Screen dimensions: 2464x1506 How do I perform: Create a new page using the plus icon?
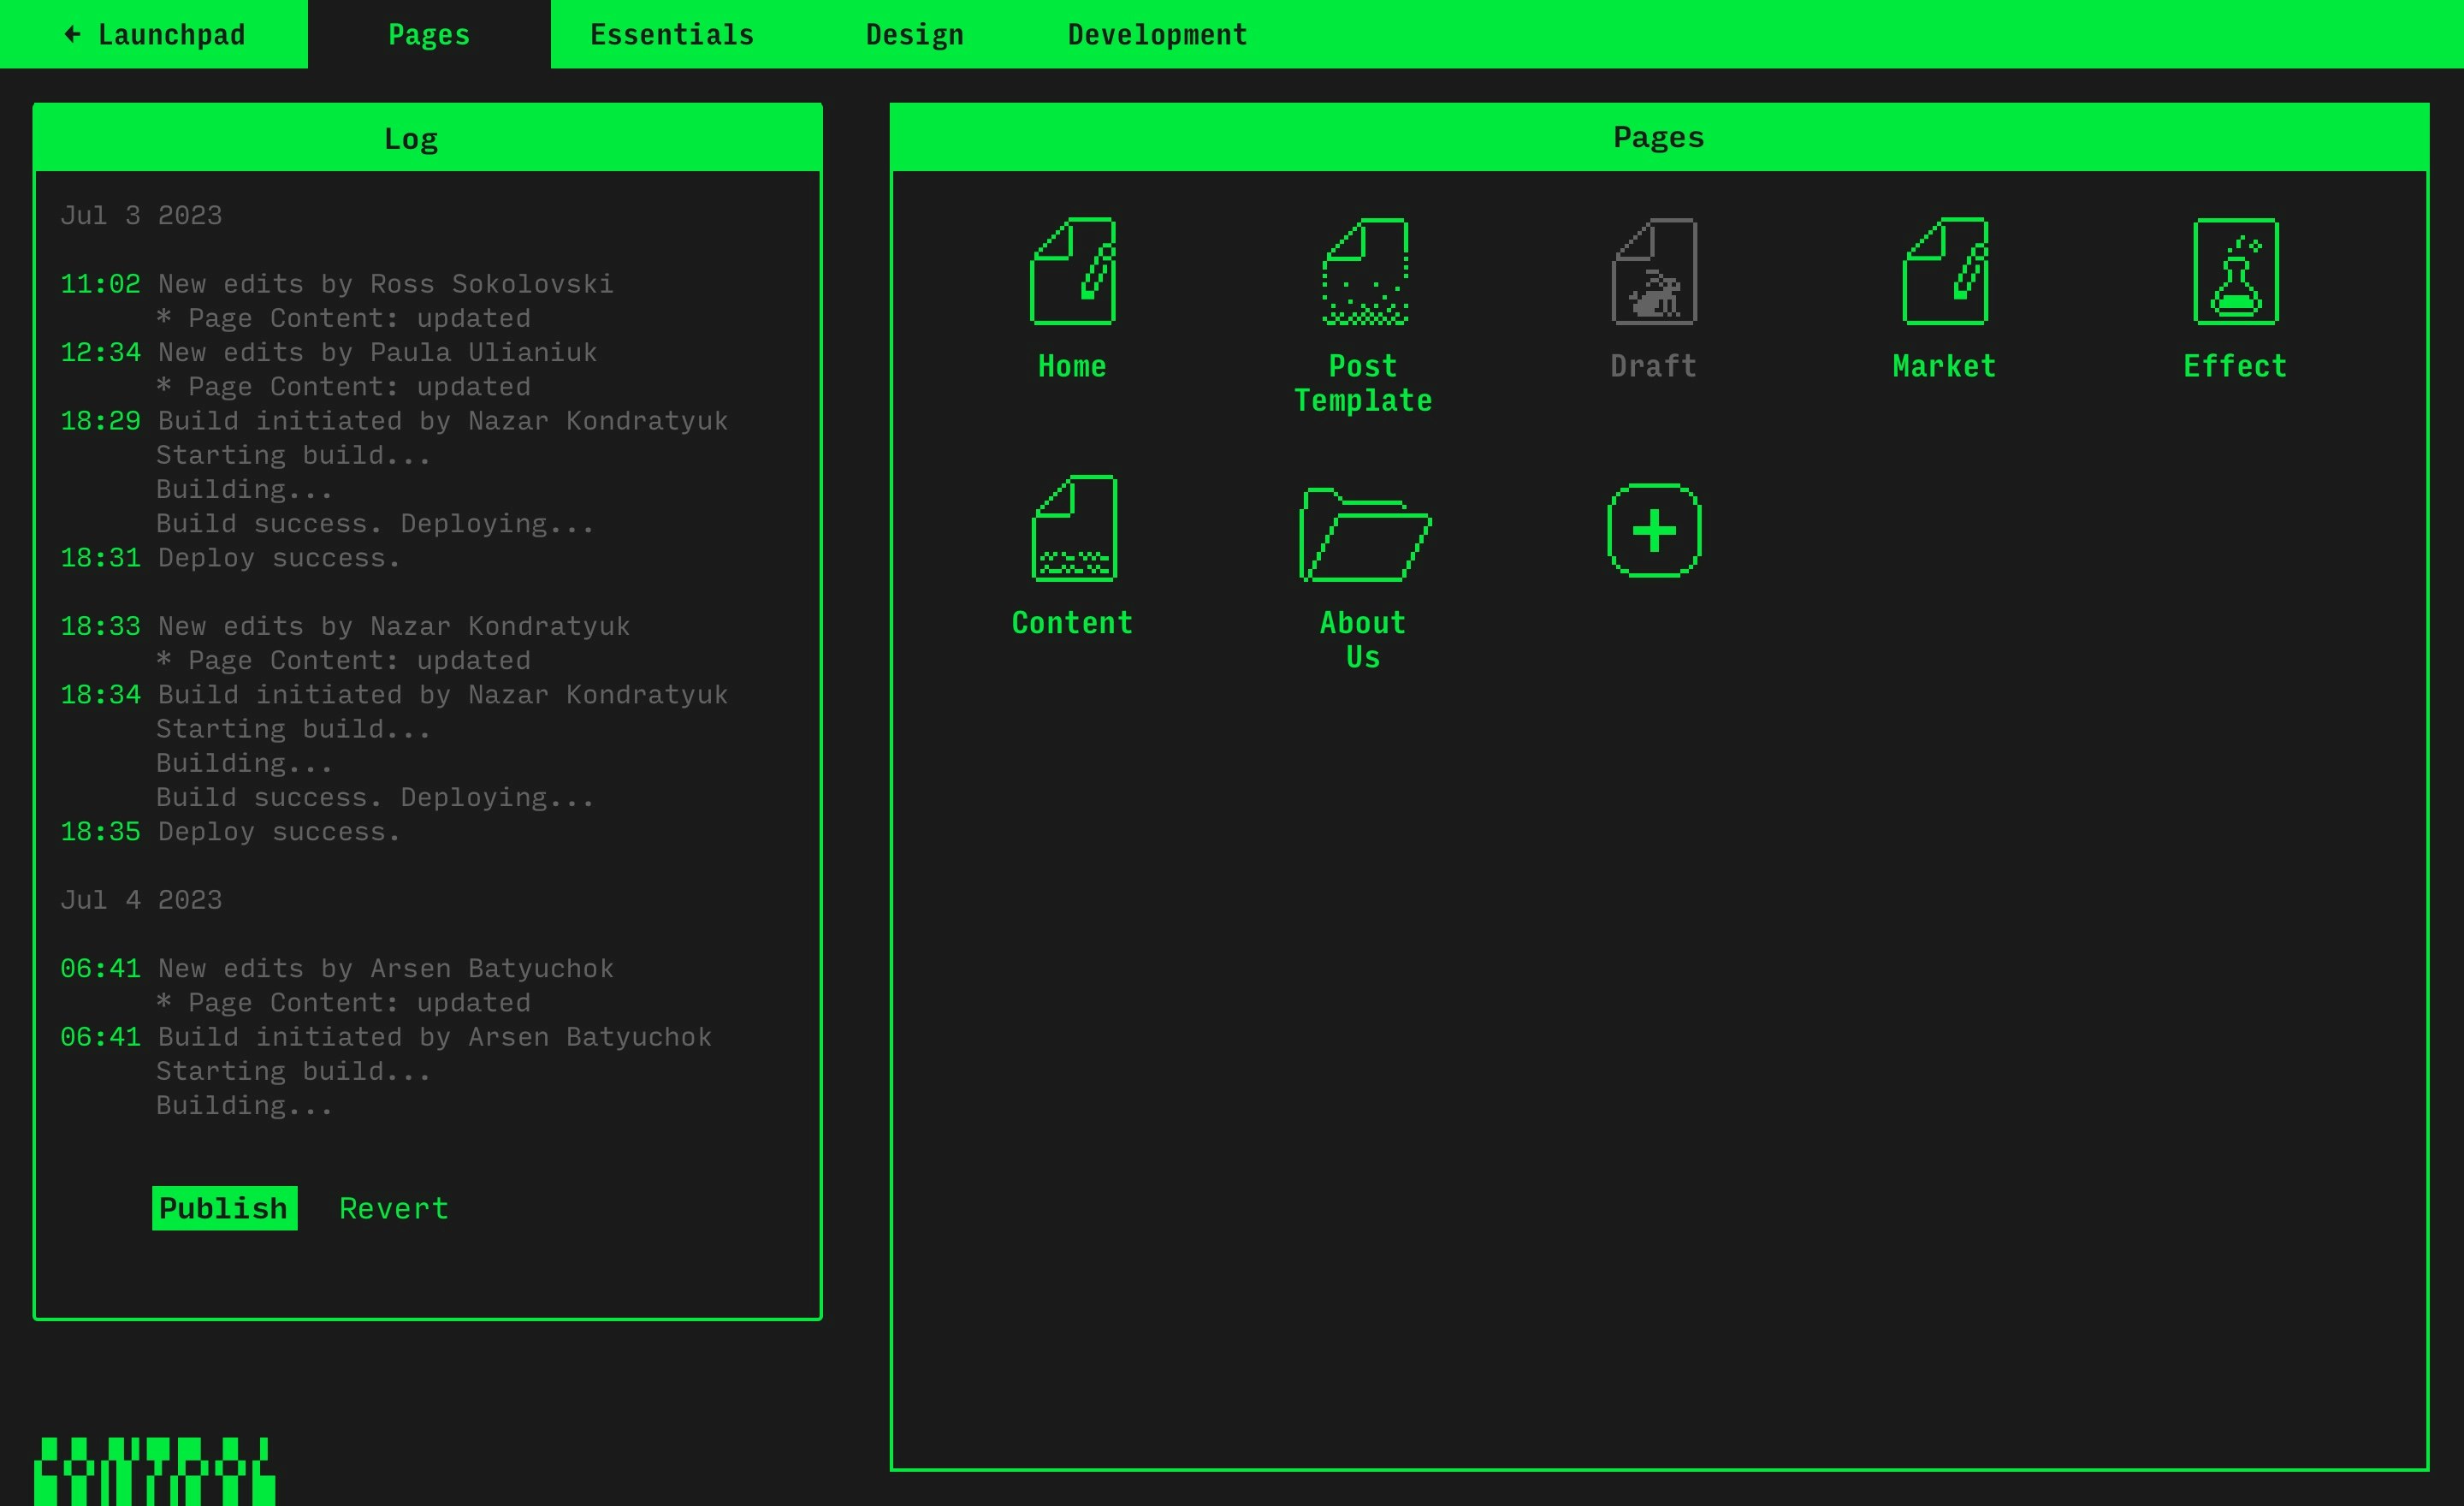(x=1653, y=531)
